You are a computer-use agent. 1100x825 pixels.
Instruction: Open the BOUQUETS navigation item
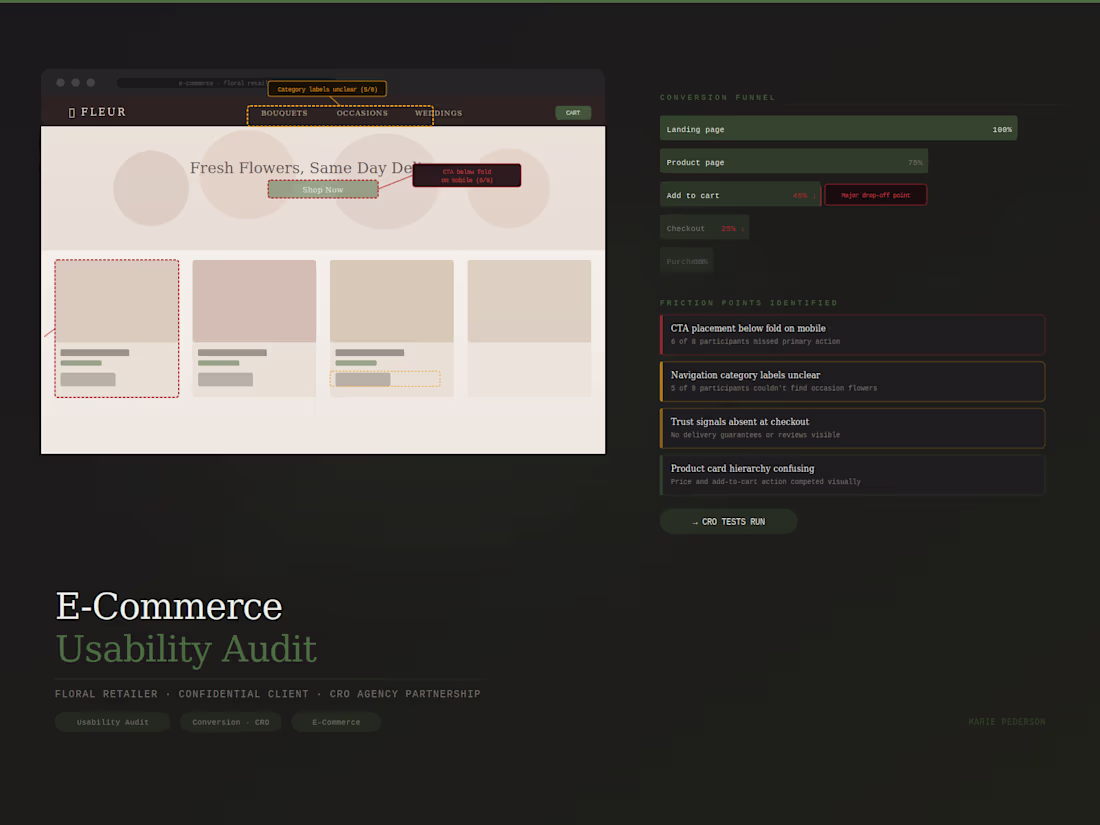coord(284,113)
